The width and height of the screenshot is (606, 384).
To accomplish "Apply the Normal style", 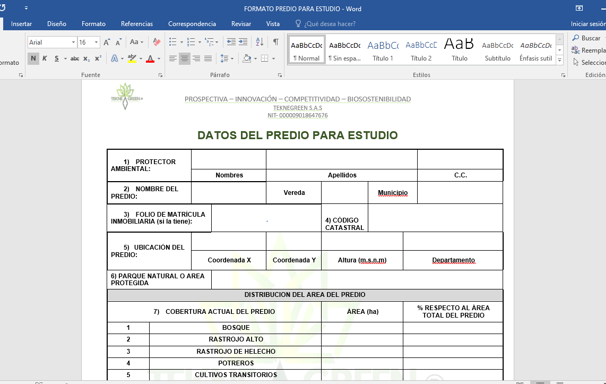I will 306,49.
